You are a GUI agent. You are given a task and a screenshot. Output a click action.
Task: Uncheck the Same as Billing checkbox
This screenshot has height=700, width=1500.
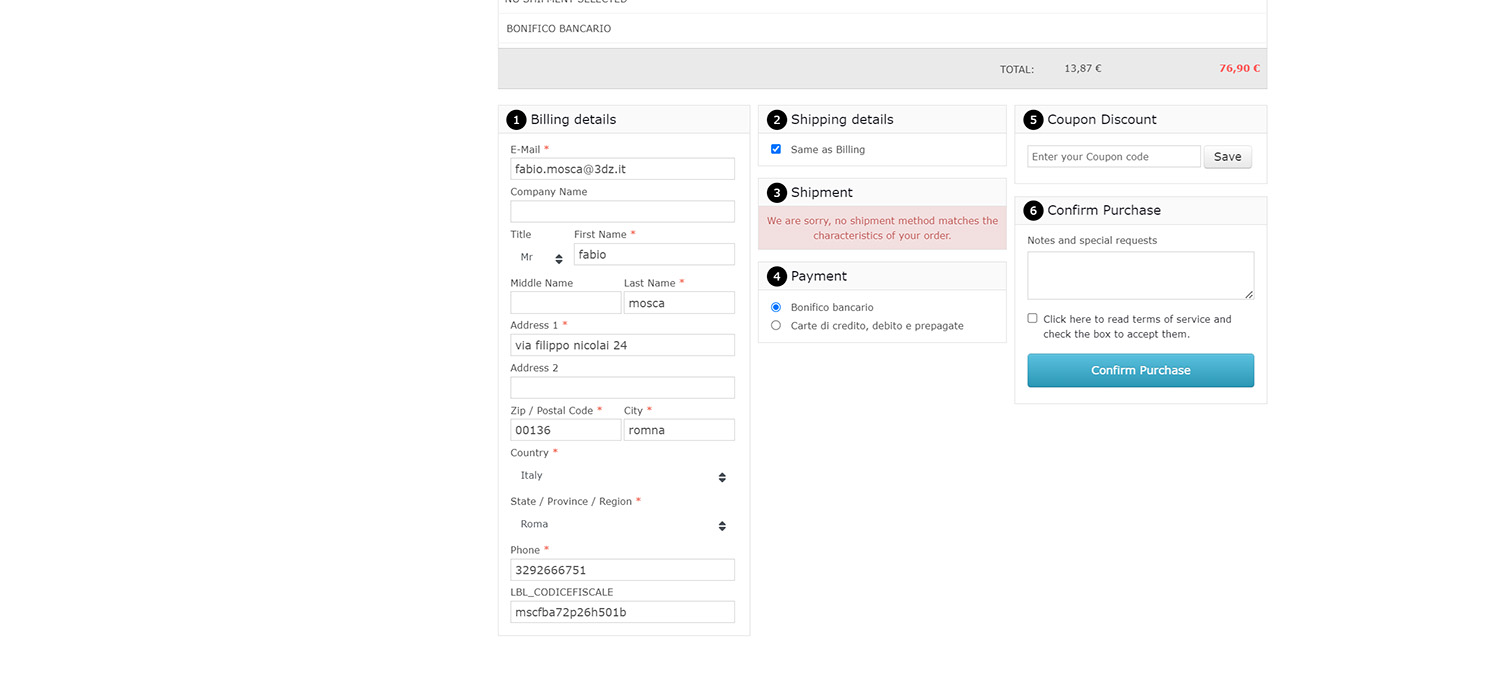[x=776, y=149]
